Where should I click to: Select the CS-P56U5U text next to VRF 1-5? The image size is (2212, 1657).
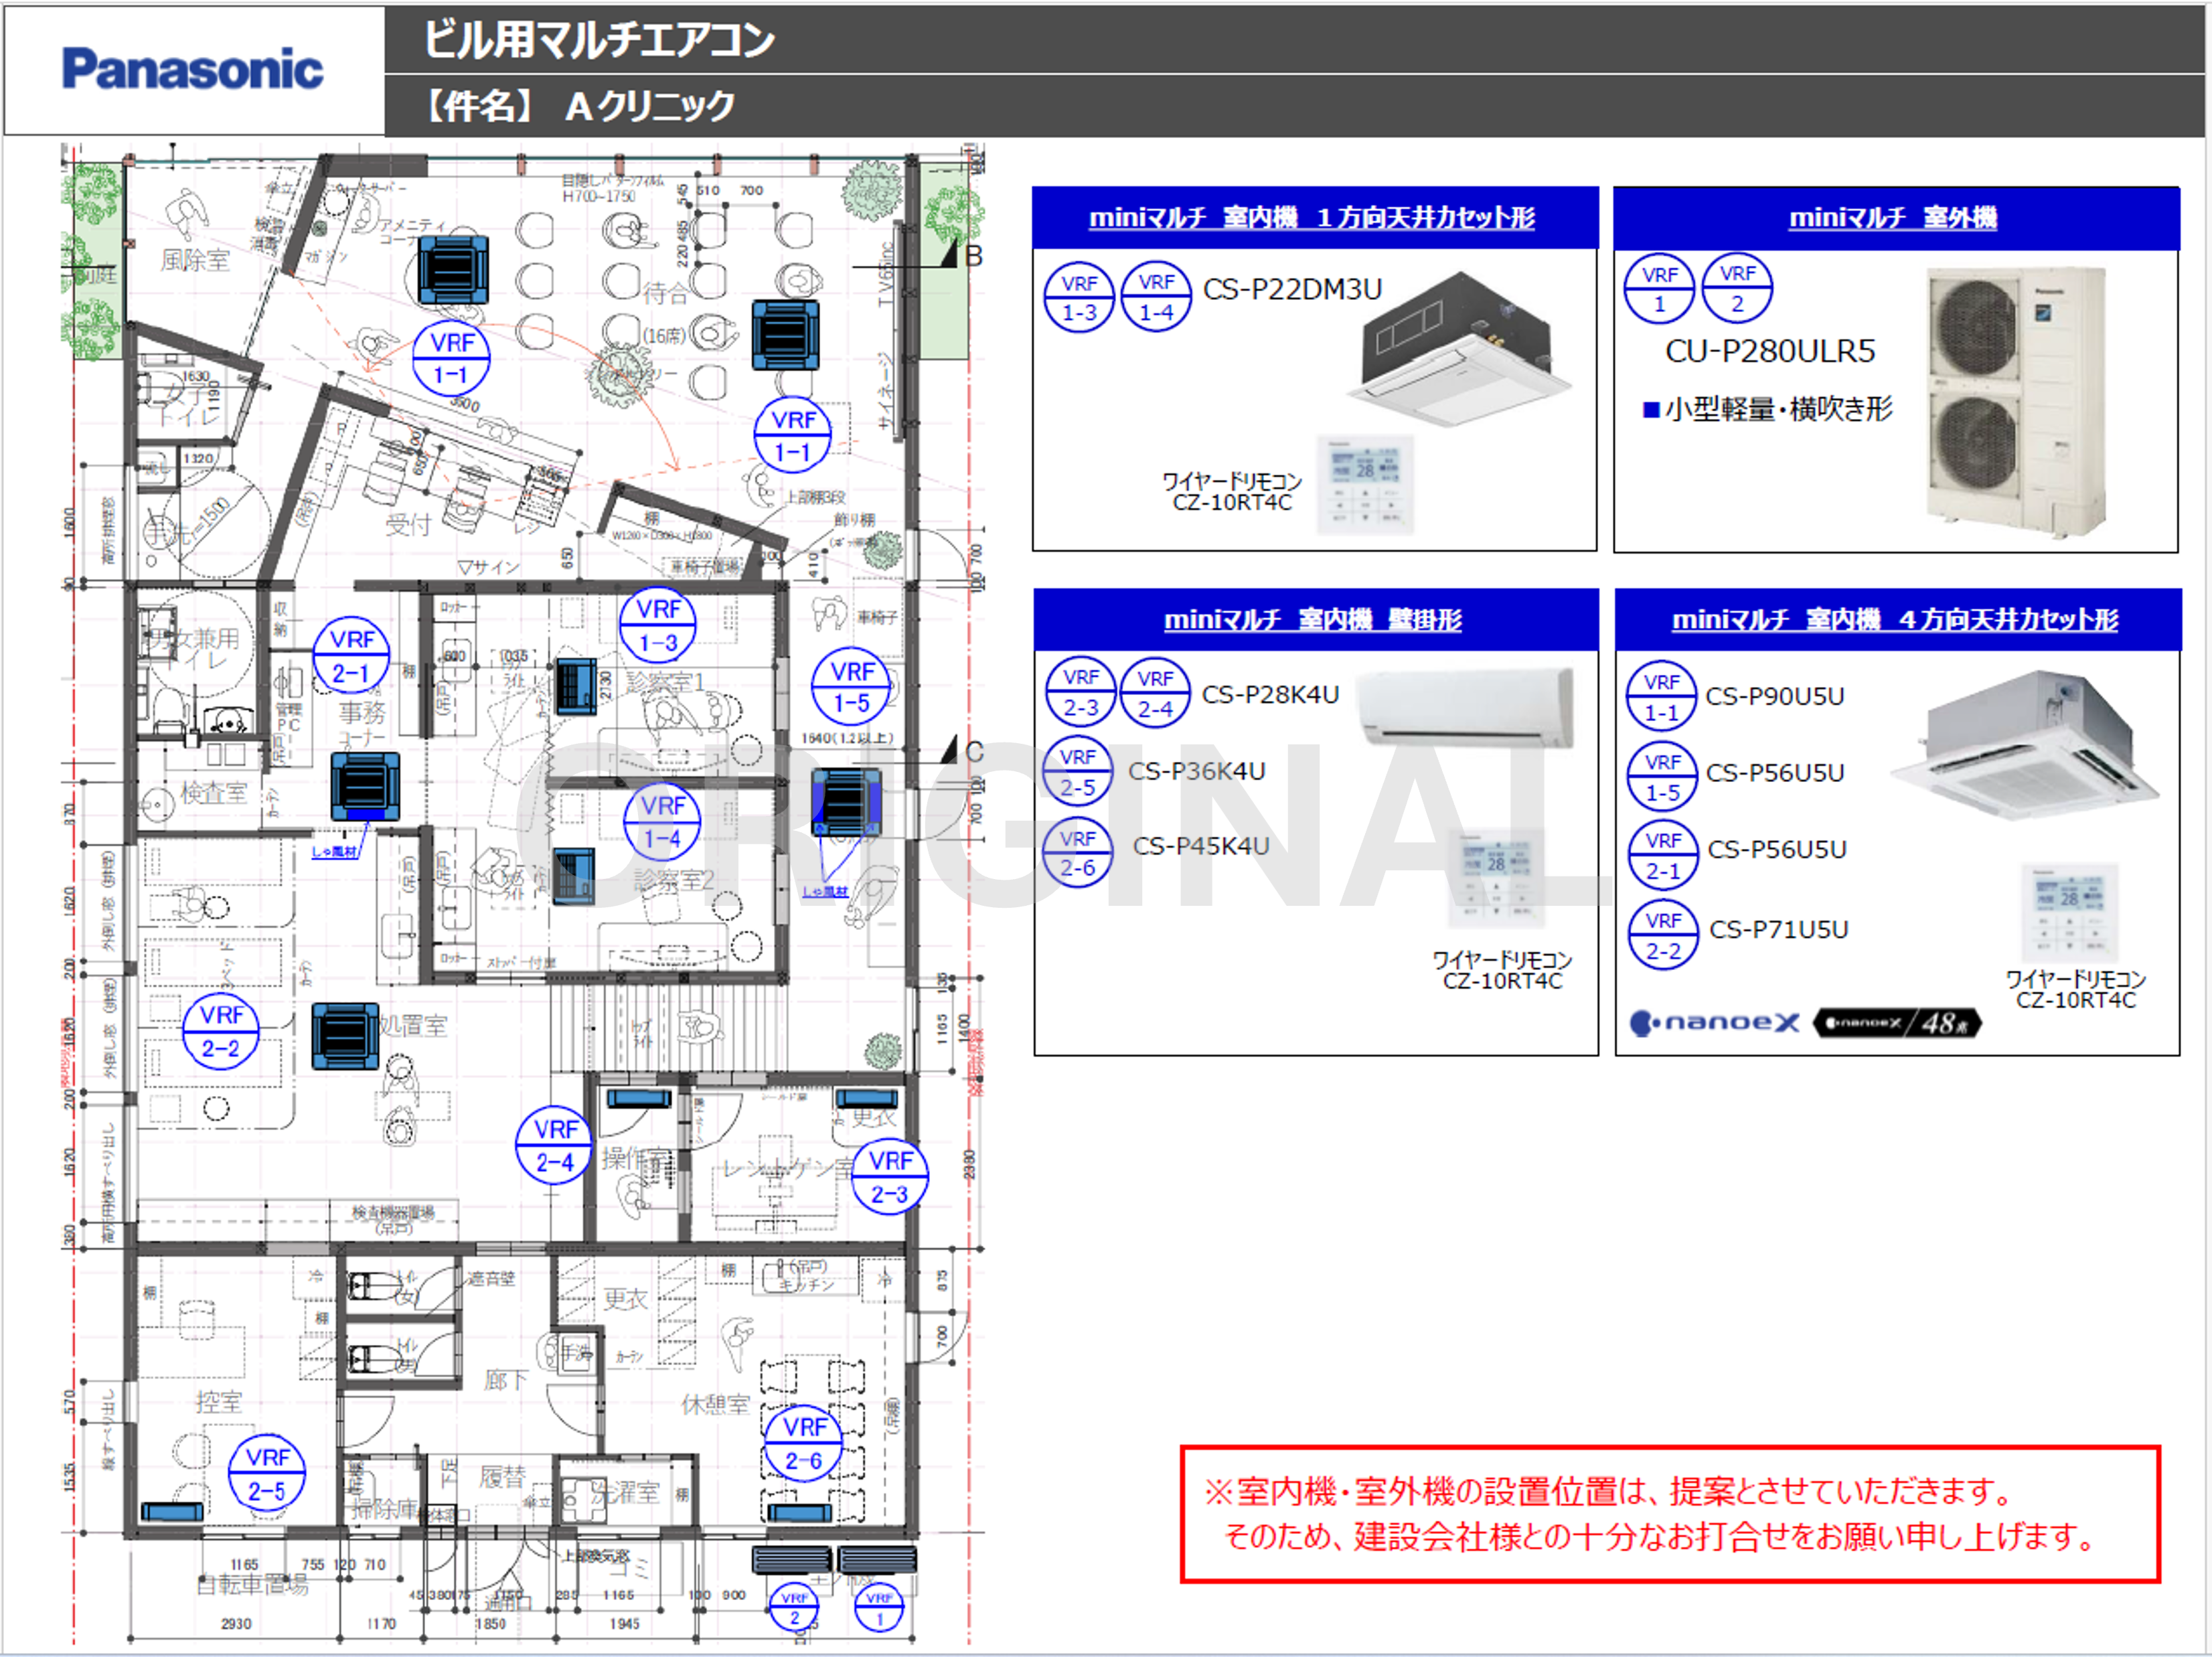[1774, 772]
